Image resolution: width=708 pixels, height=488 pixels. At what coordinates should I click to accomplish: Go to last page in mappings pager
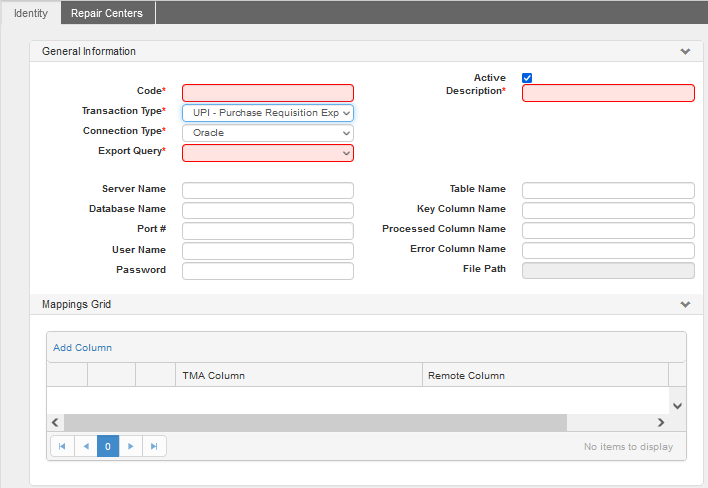click(154, 446)
